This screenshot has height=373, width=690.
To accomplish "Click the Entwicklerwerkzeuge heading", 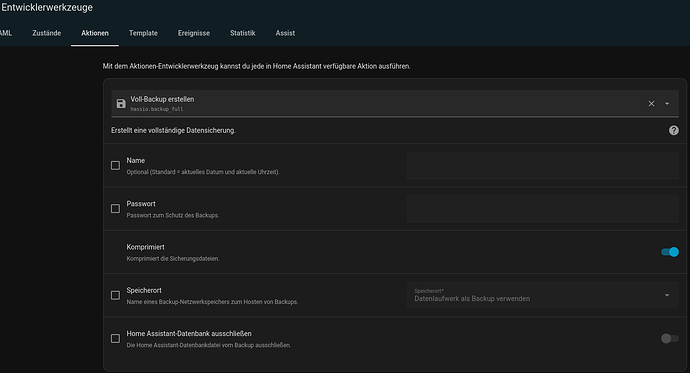I will (47, 7).
